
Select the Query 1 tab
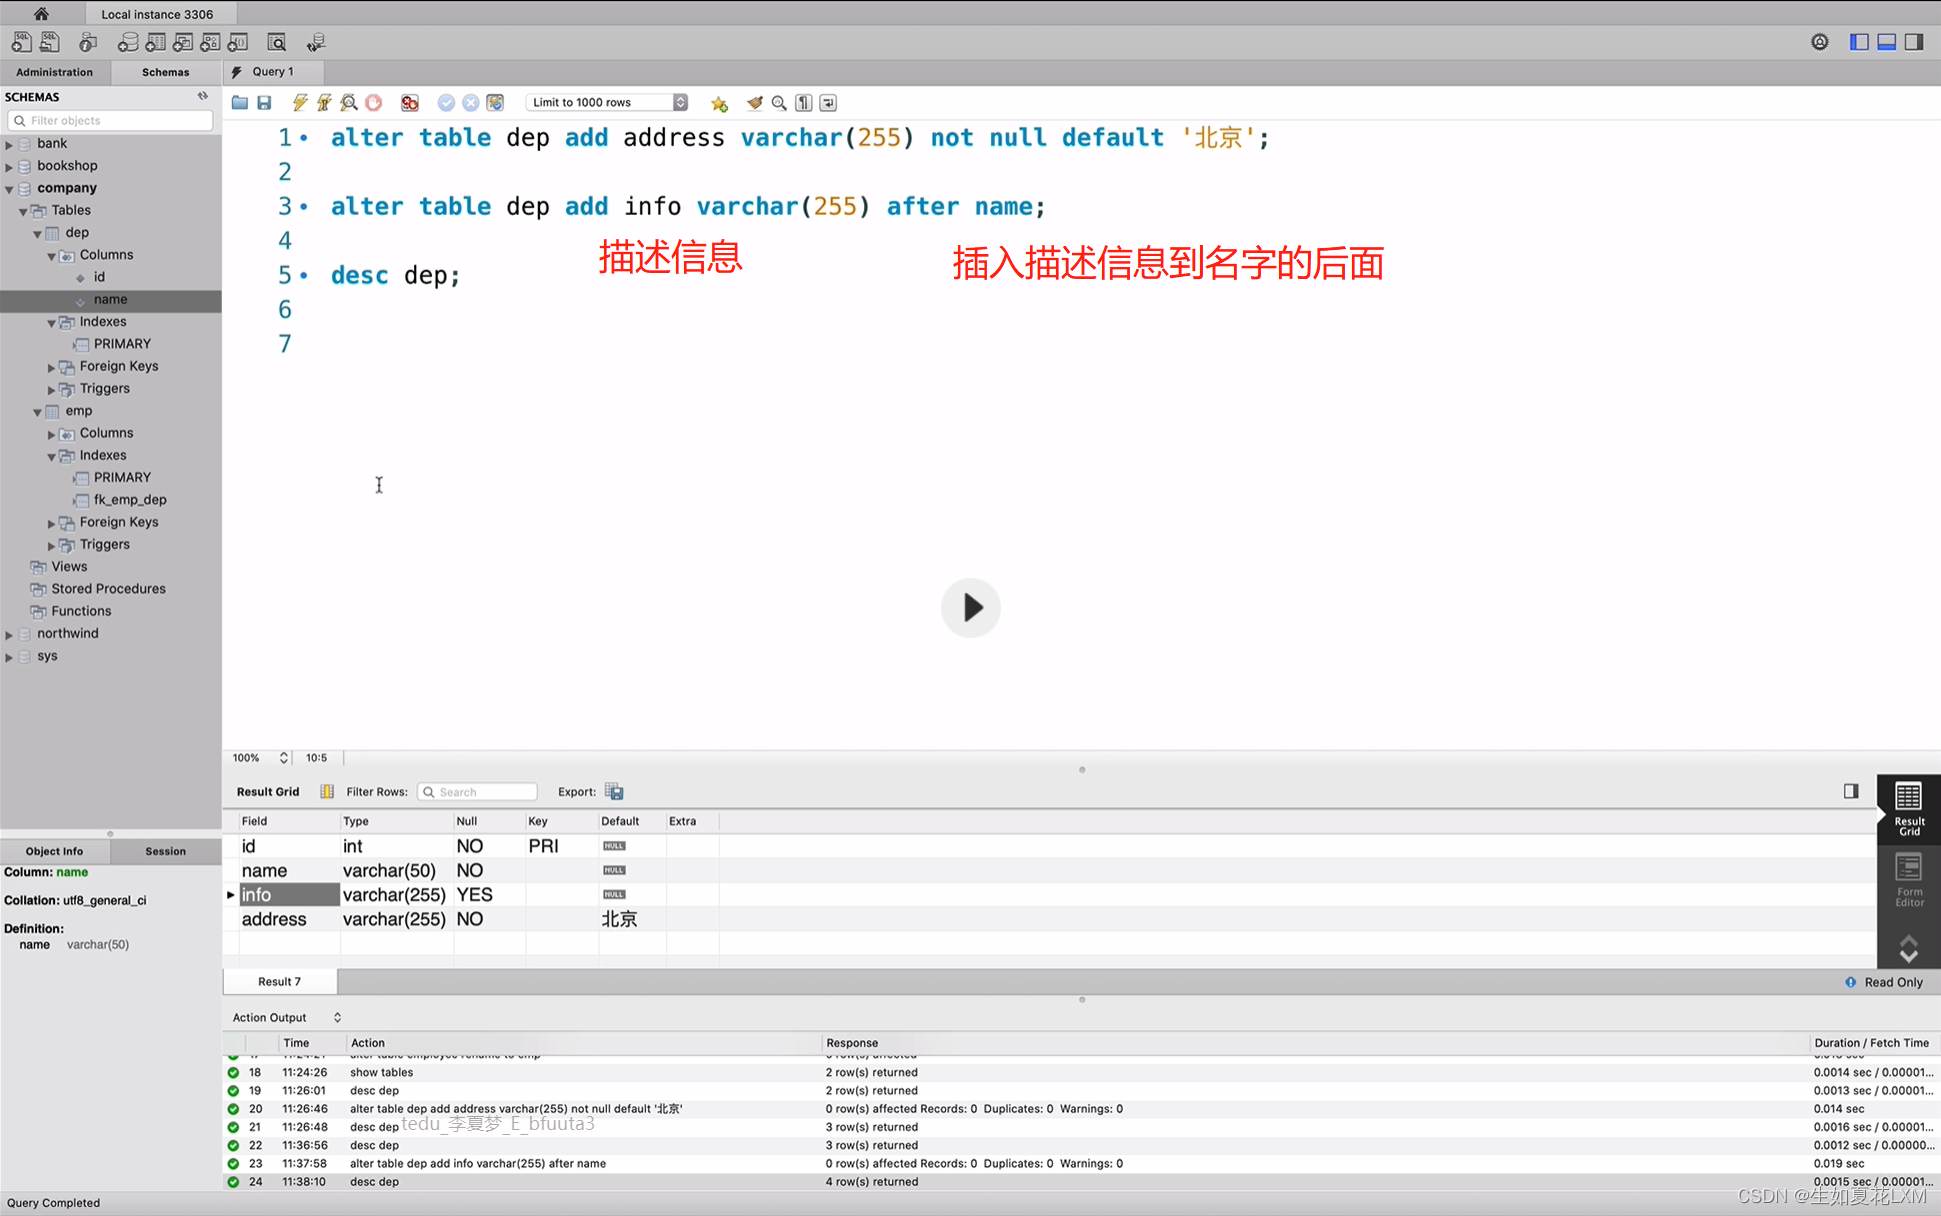pos(272,72)
